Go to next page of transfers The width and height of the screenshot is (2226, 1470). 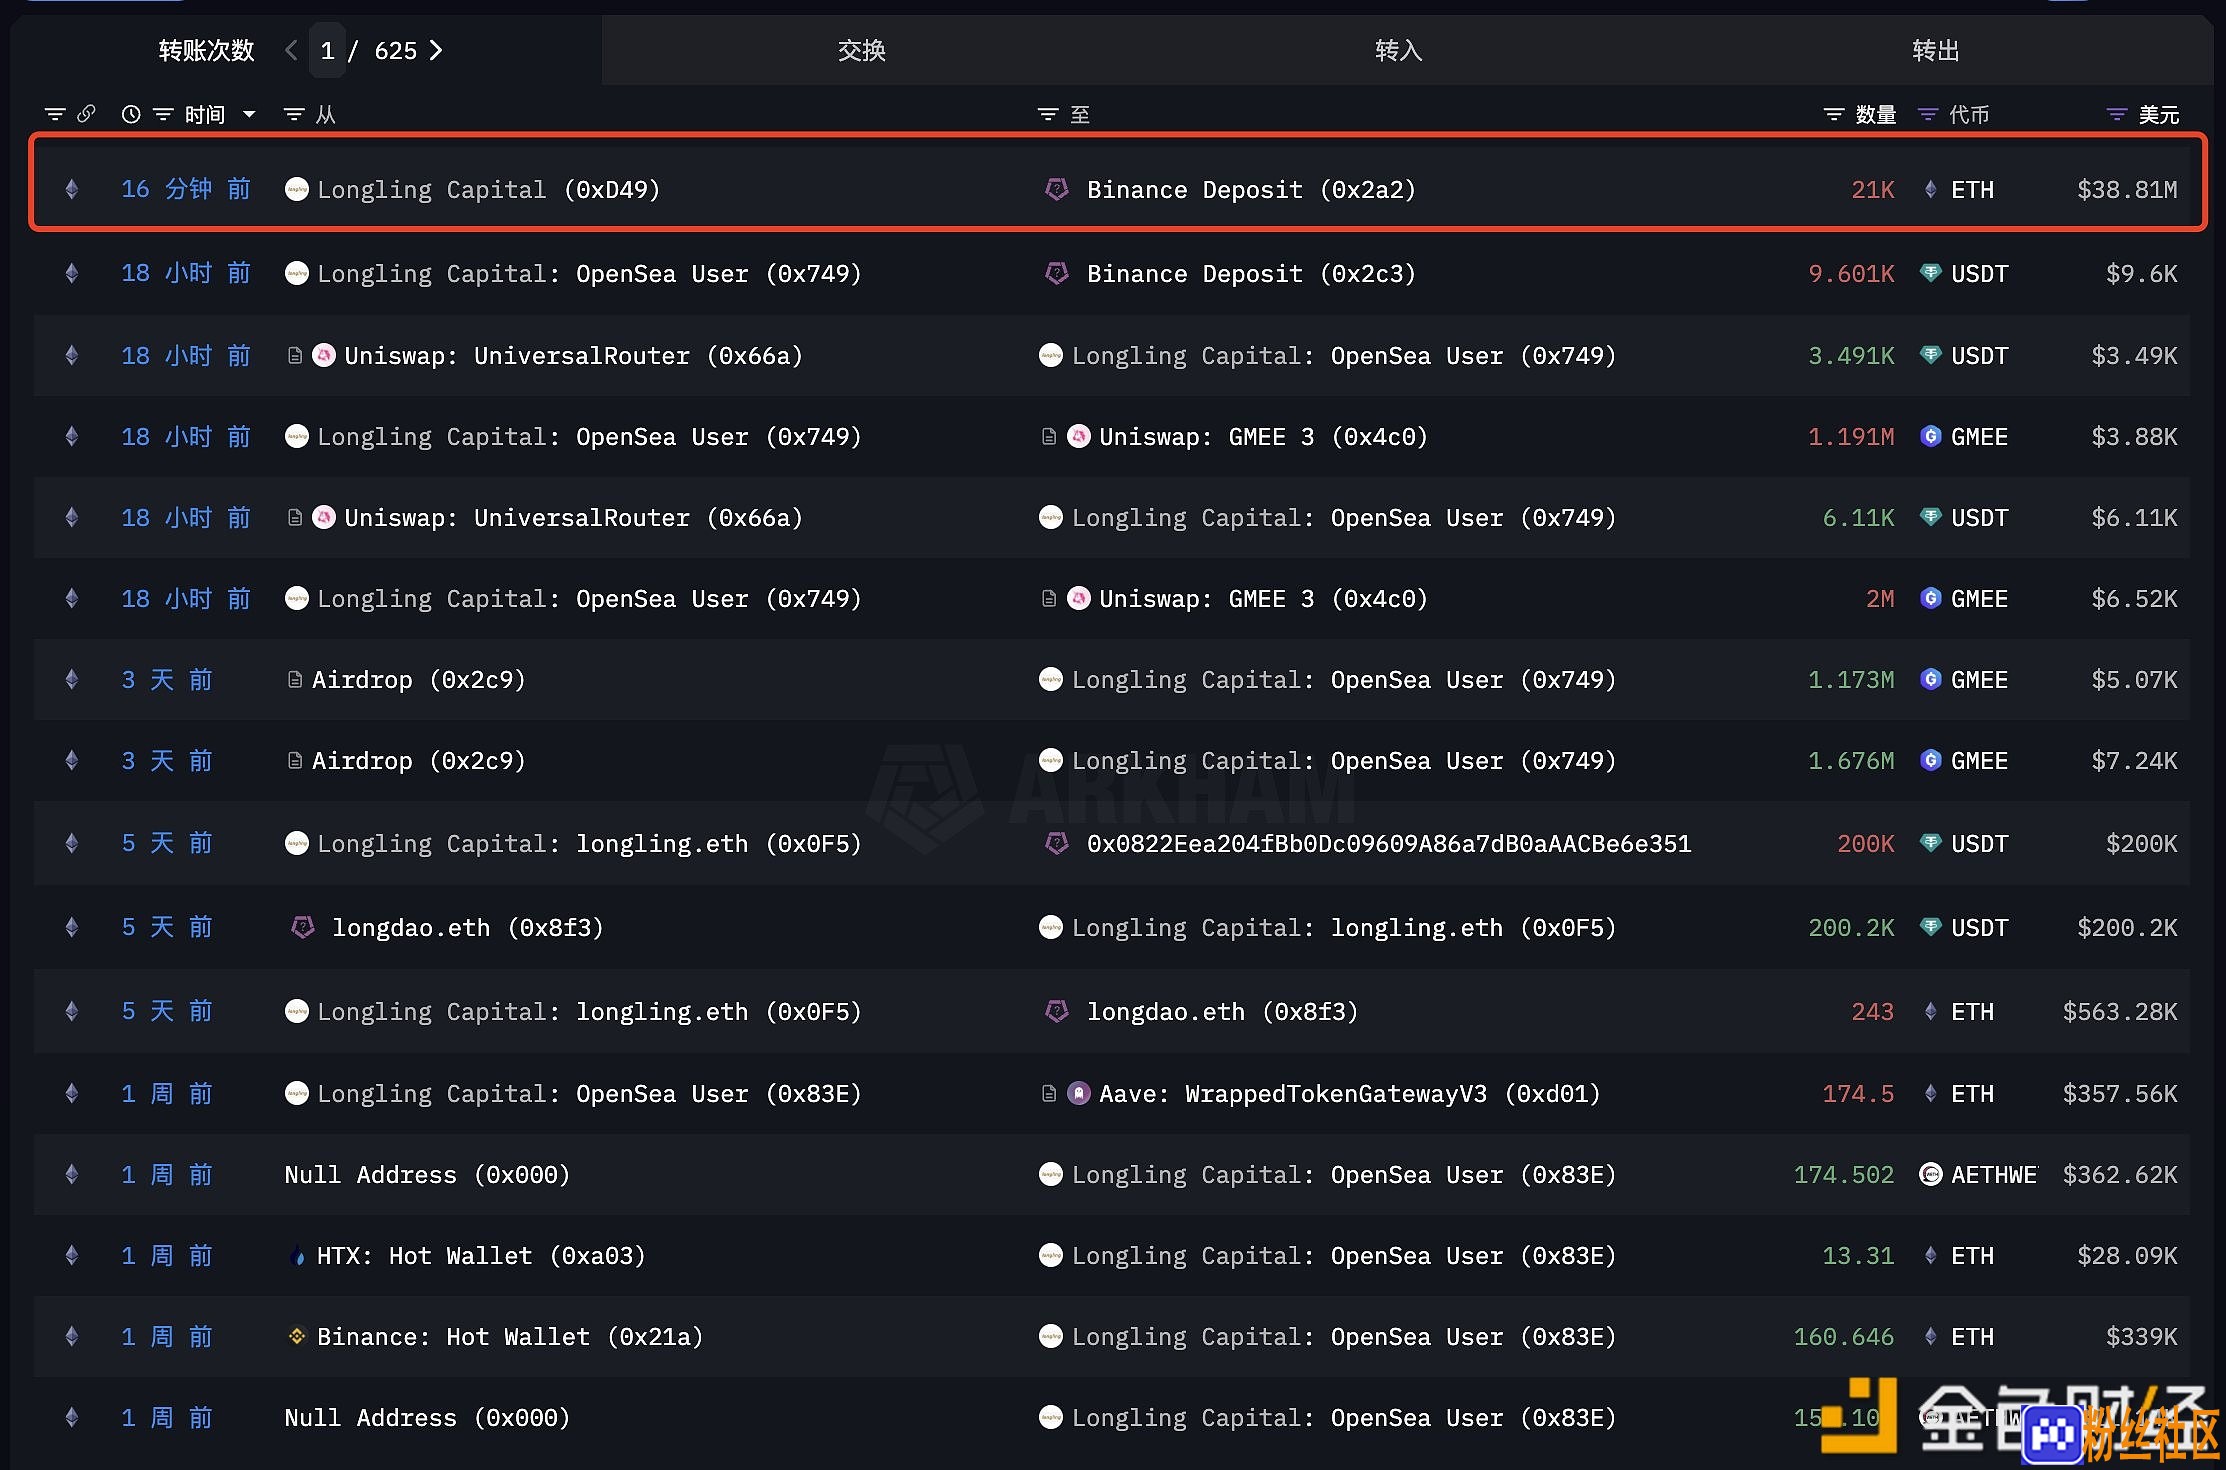[x=436, y=50]
